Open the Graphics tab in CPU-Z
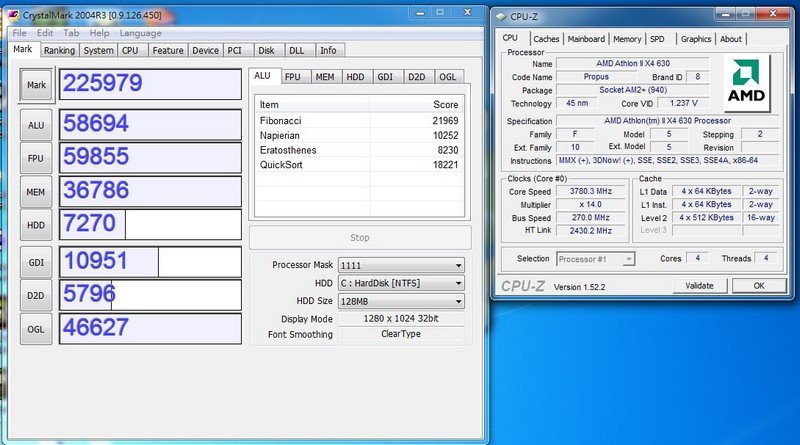 [x=696, y=39]
